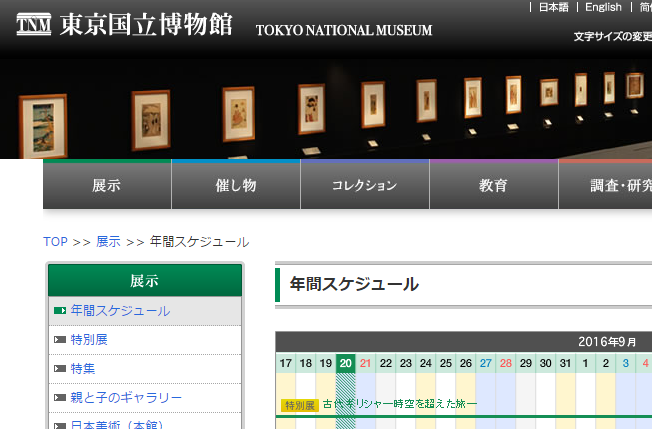
Task: Select day 31 in the calendar
Action: click(566, 363)
